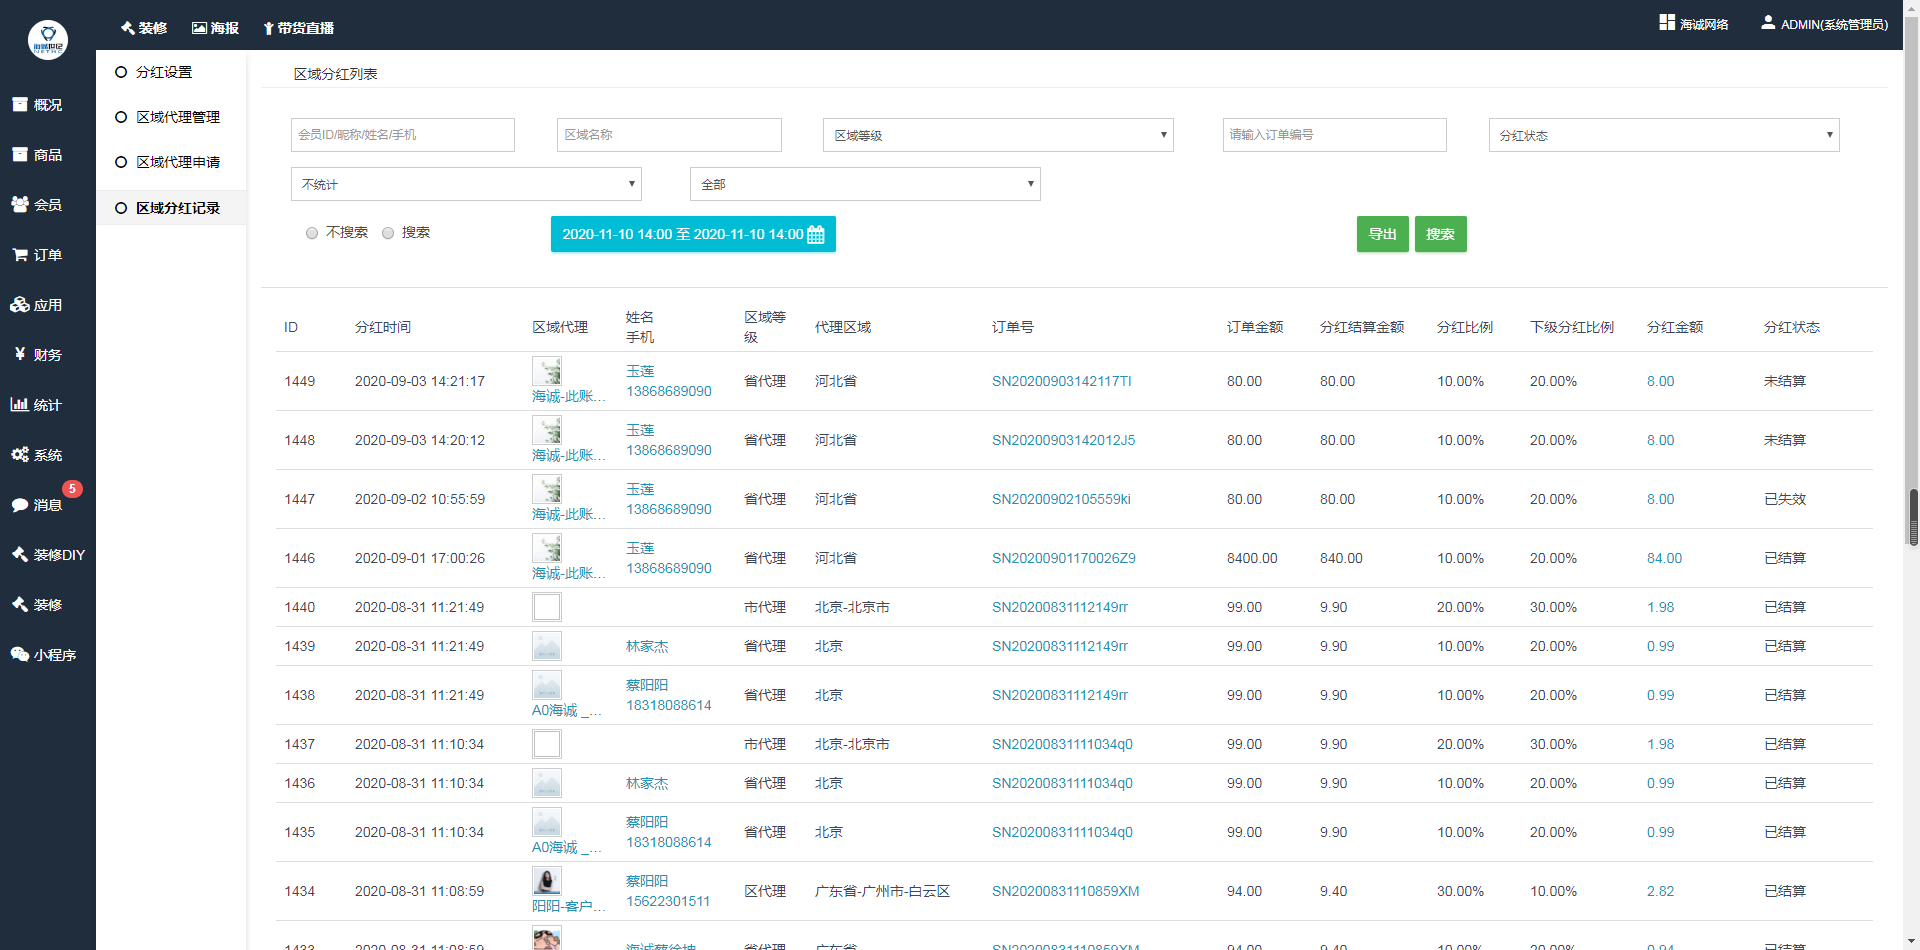Select the 搜索 radio button
This screenshot has width=1920, height=950.
388,233
